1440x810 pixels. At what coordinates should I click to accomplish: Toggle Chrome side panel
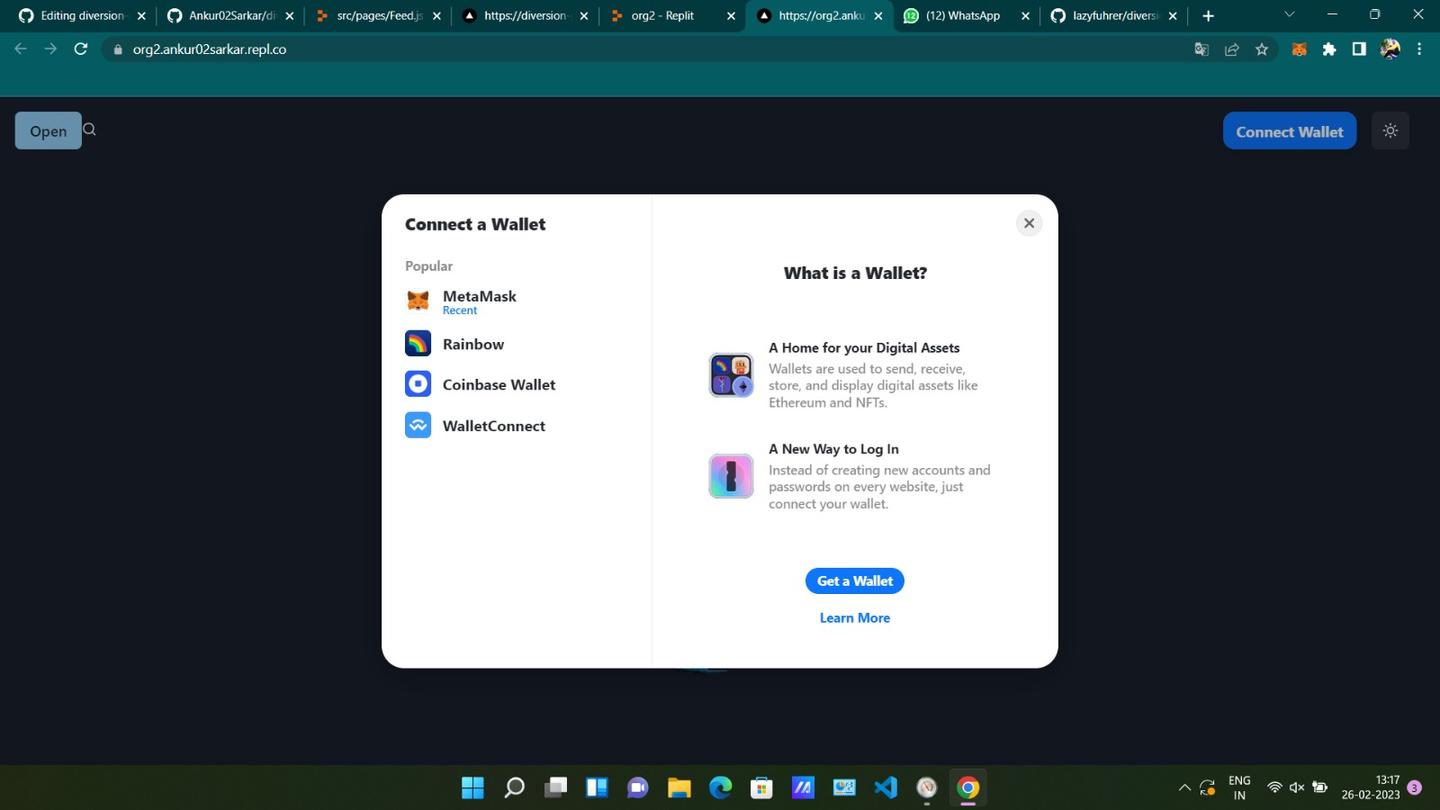pos(1359,49)
